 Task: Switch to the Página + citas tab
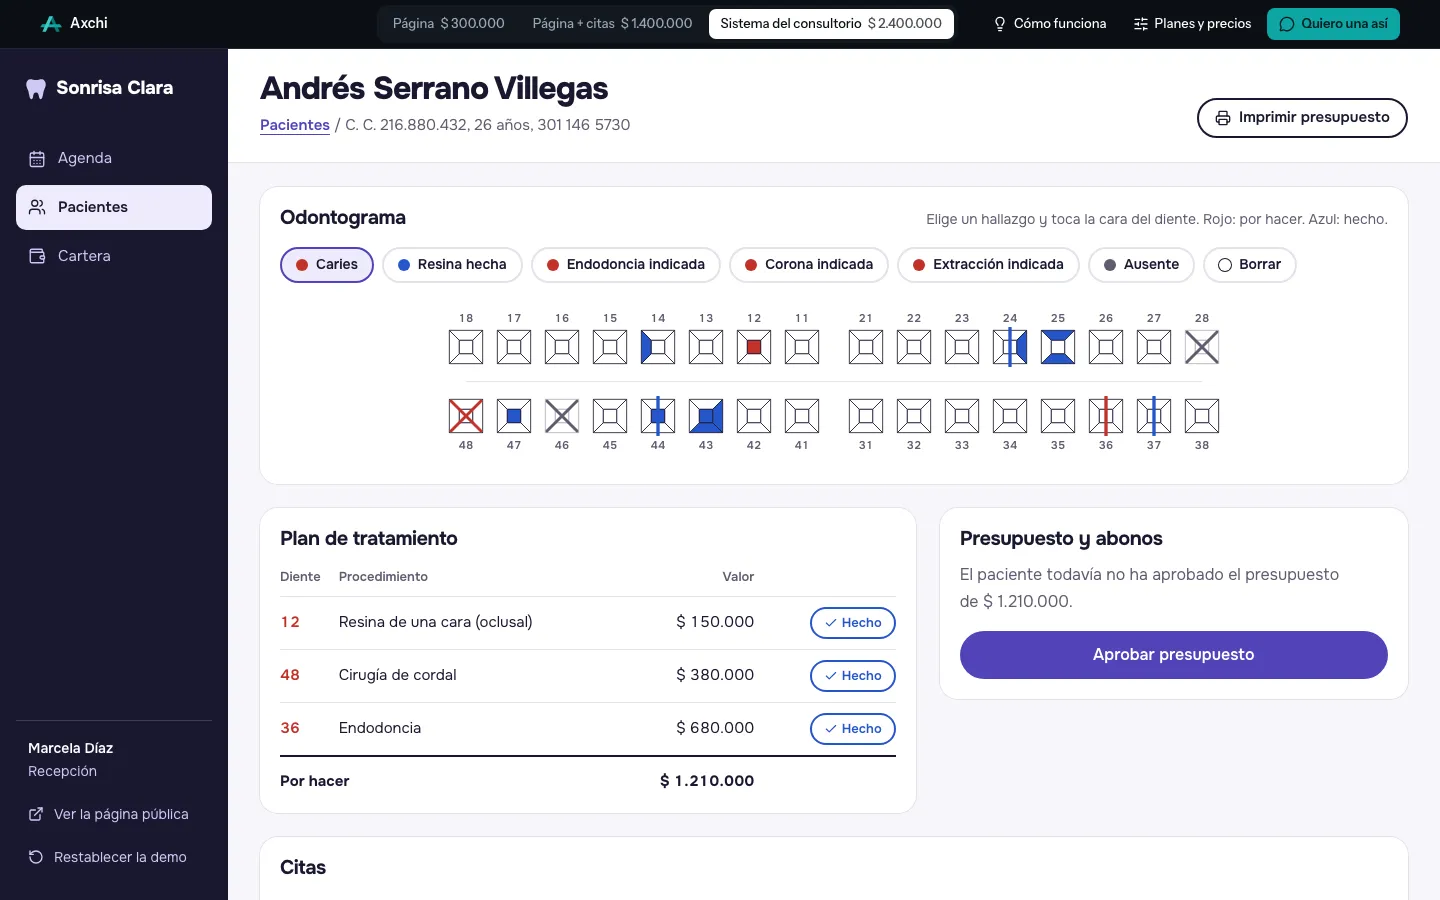coord(612,24)
